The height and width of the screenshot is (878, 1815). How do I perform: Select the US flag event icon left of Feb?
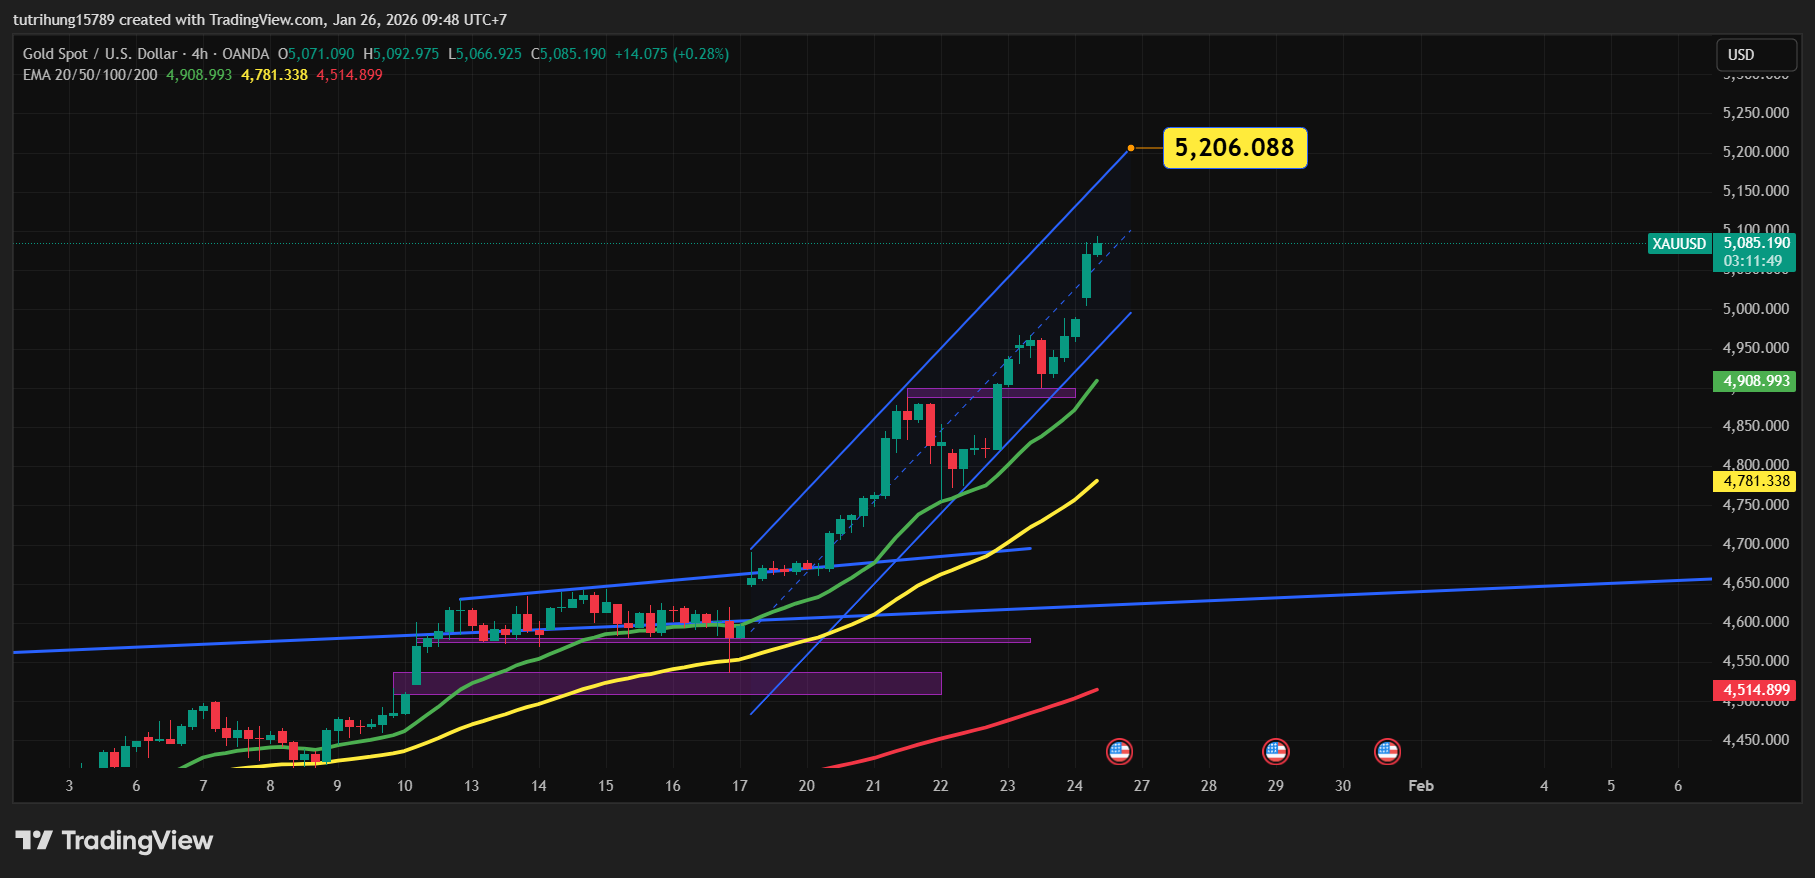point(1387,751)
